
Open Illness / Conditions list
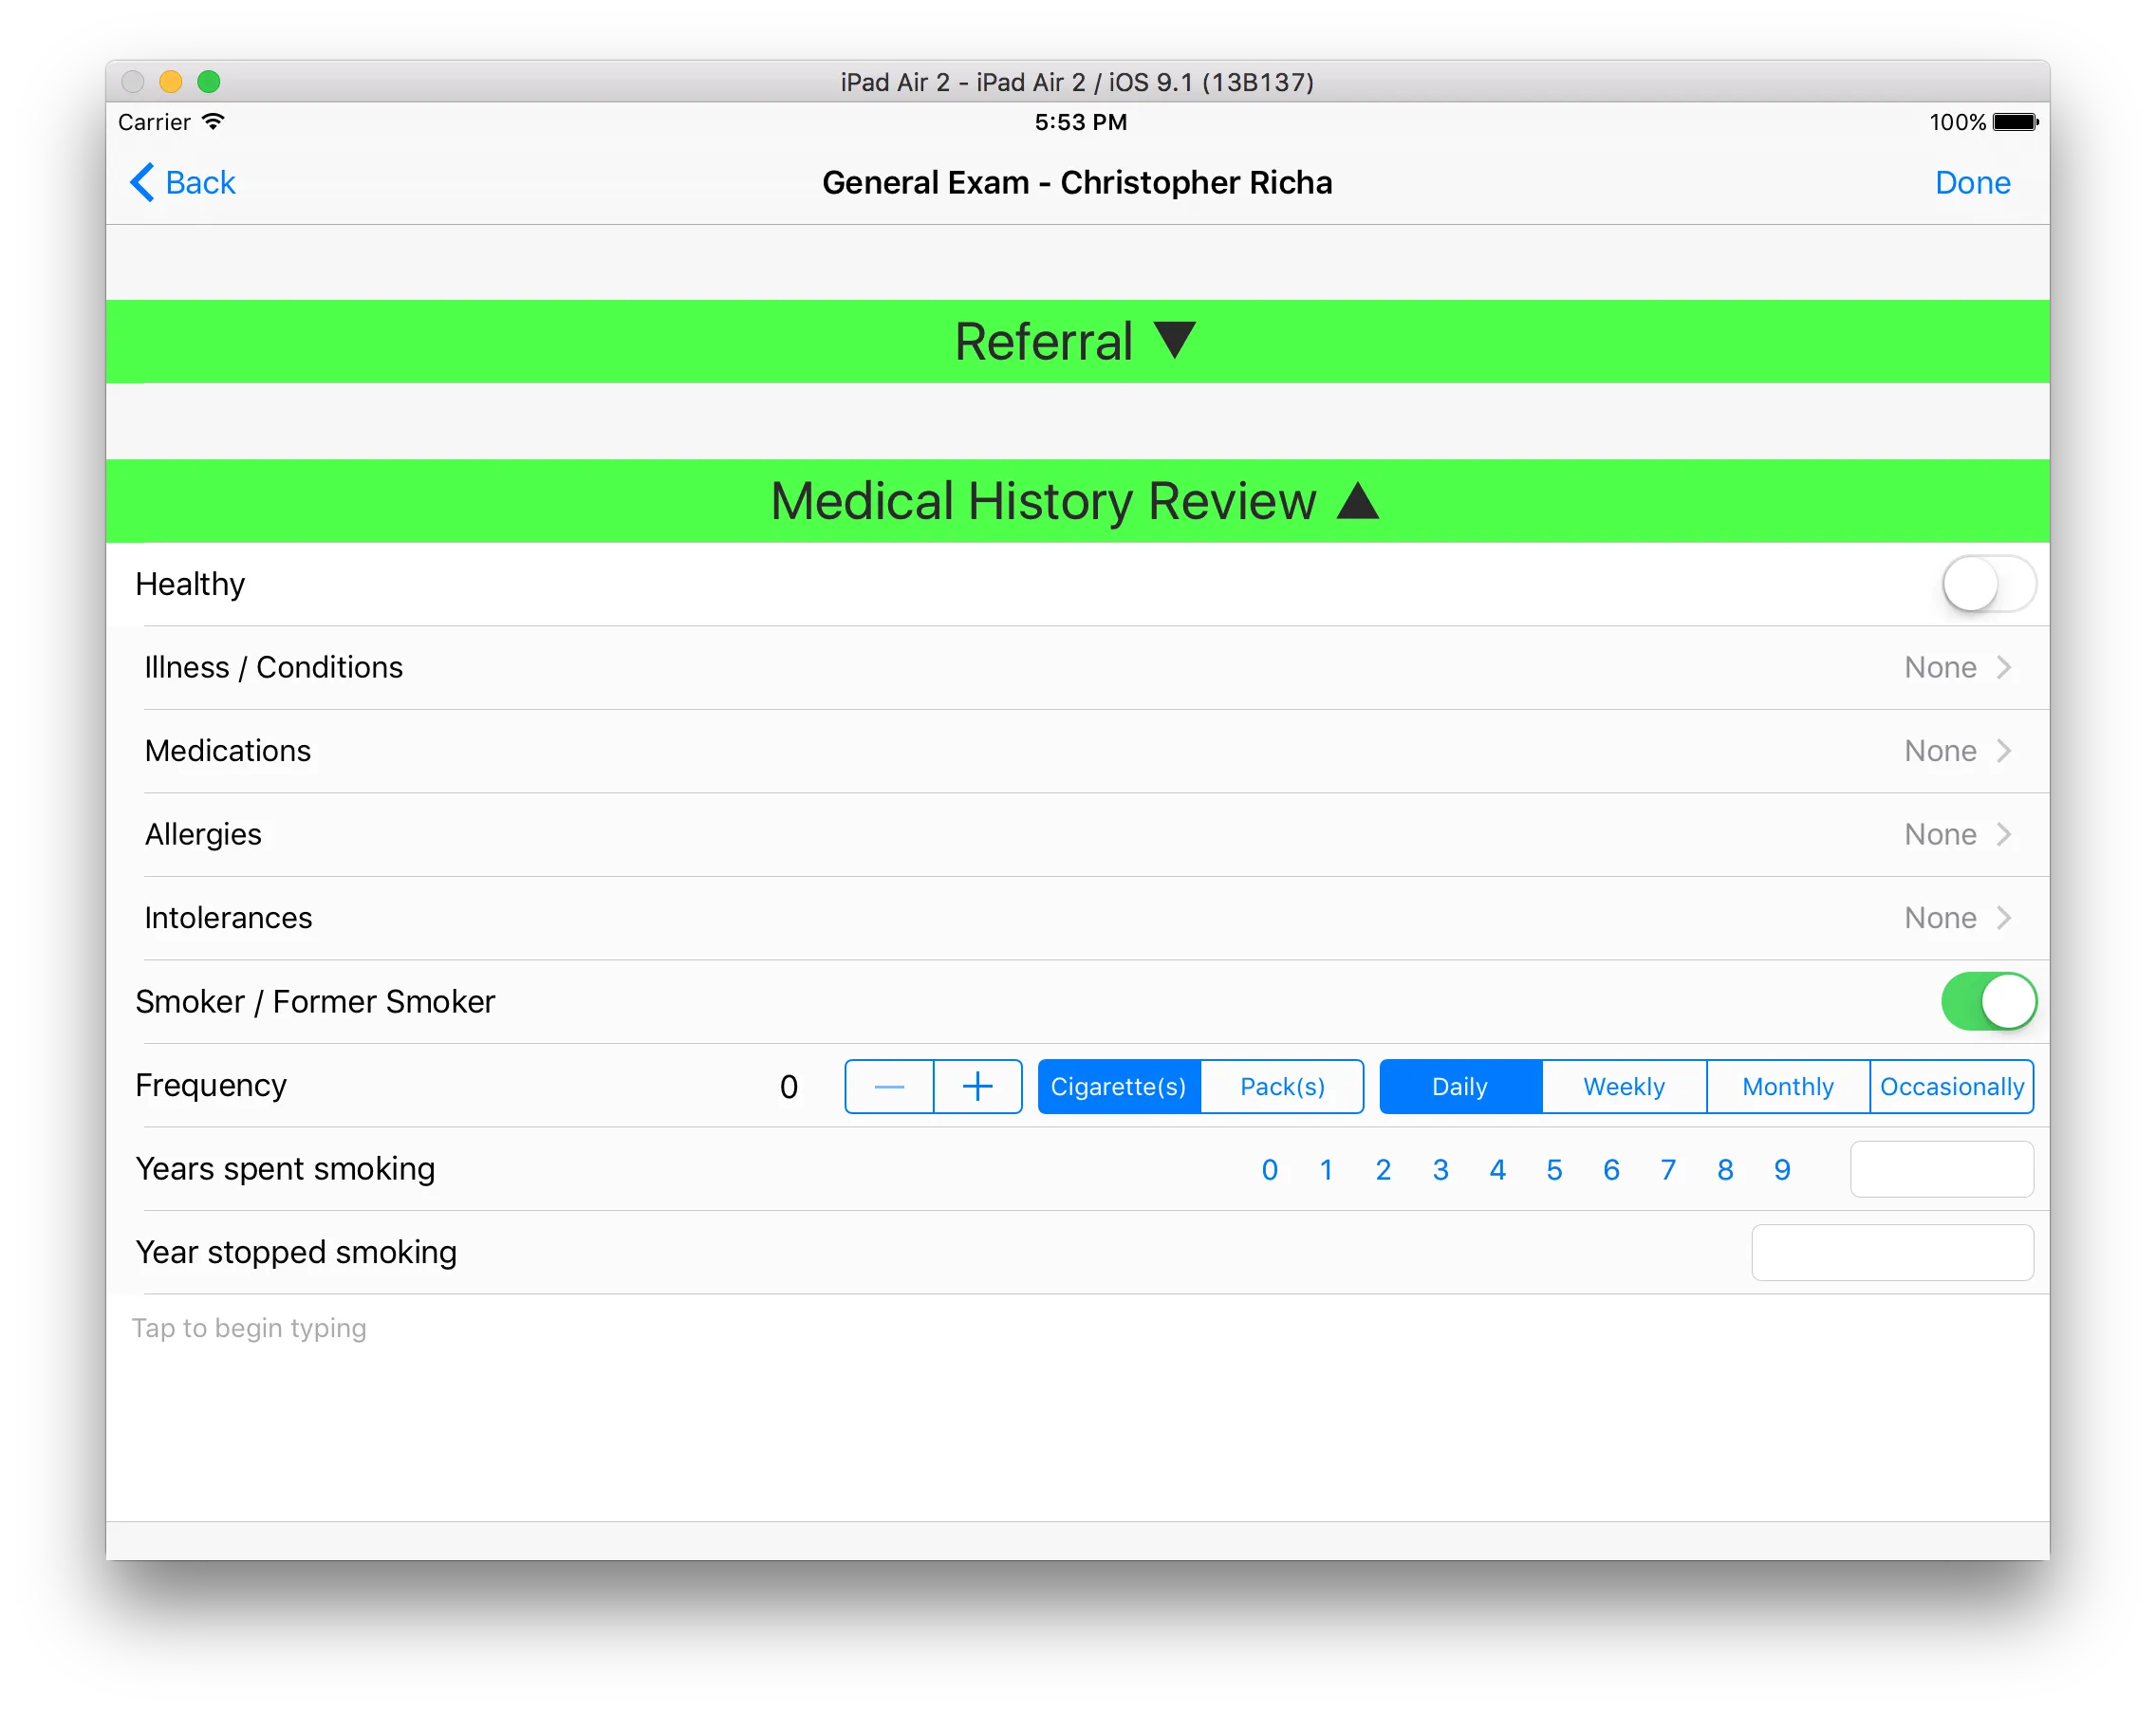point(1076,667)
